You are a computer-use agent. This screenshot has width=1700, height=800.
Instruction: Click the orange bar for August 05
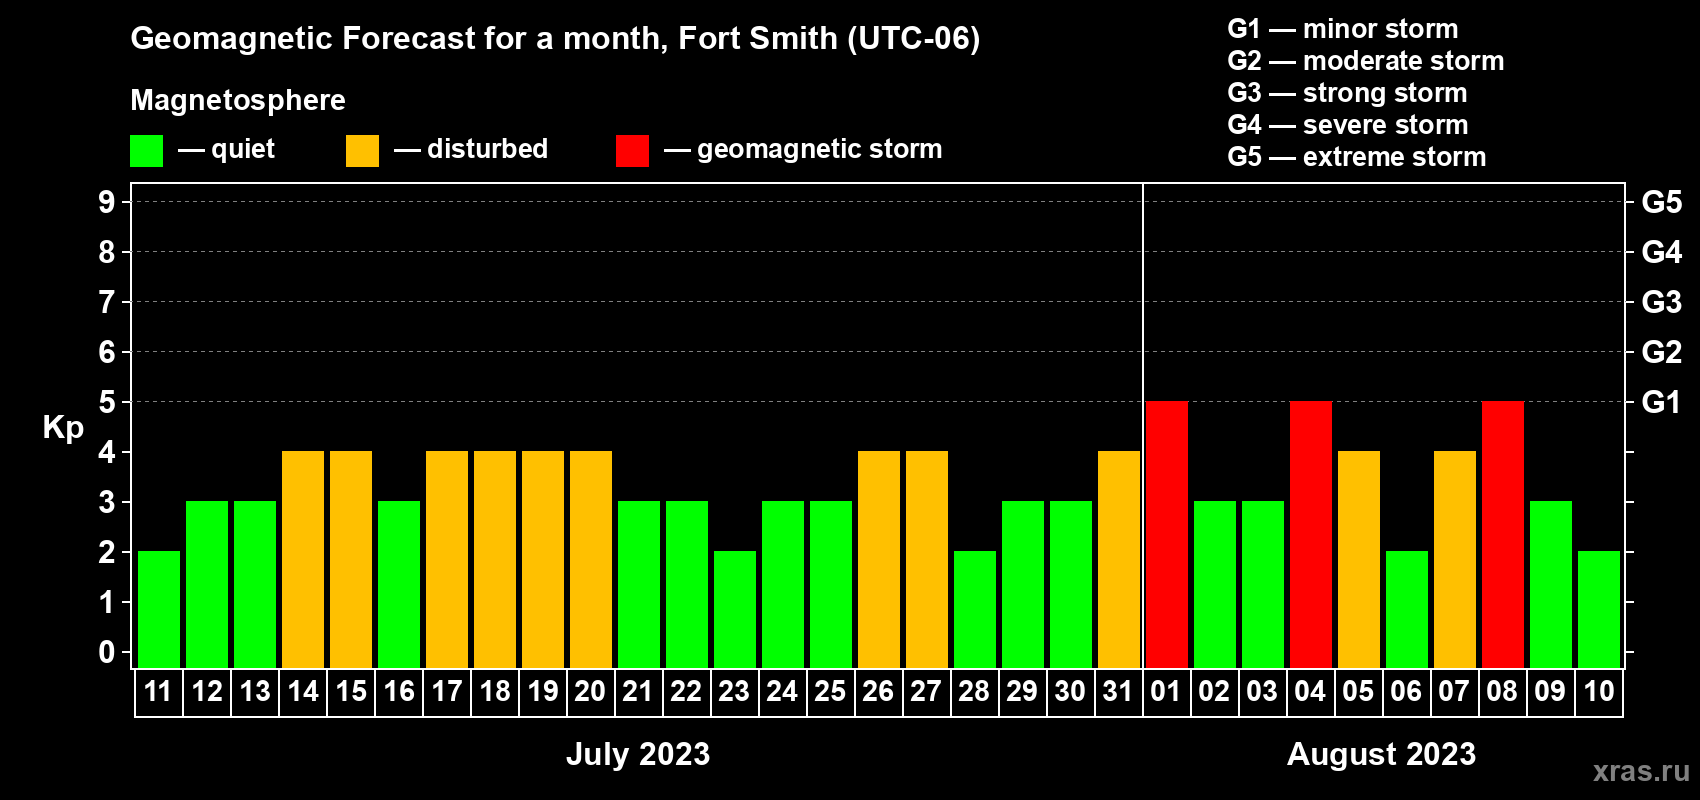(1359, 560)
